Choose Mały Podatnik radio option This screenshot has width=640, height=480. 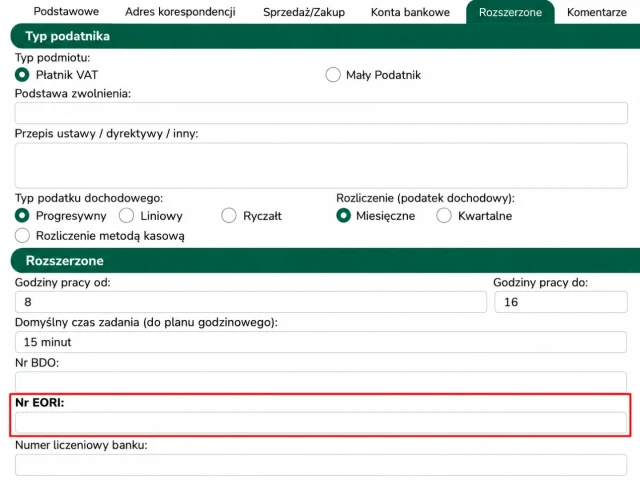pos(333,75)
